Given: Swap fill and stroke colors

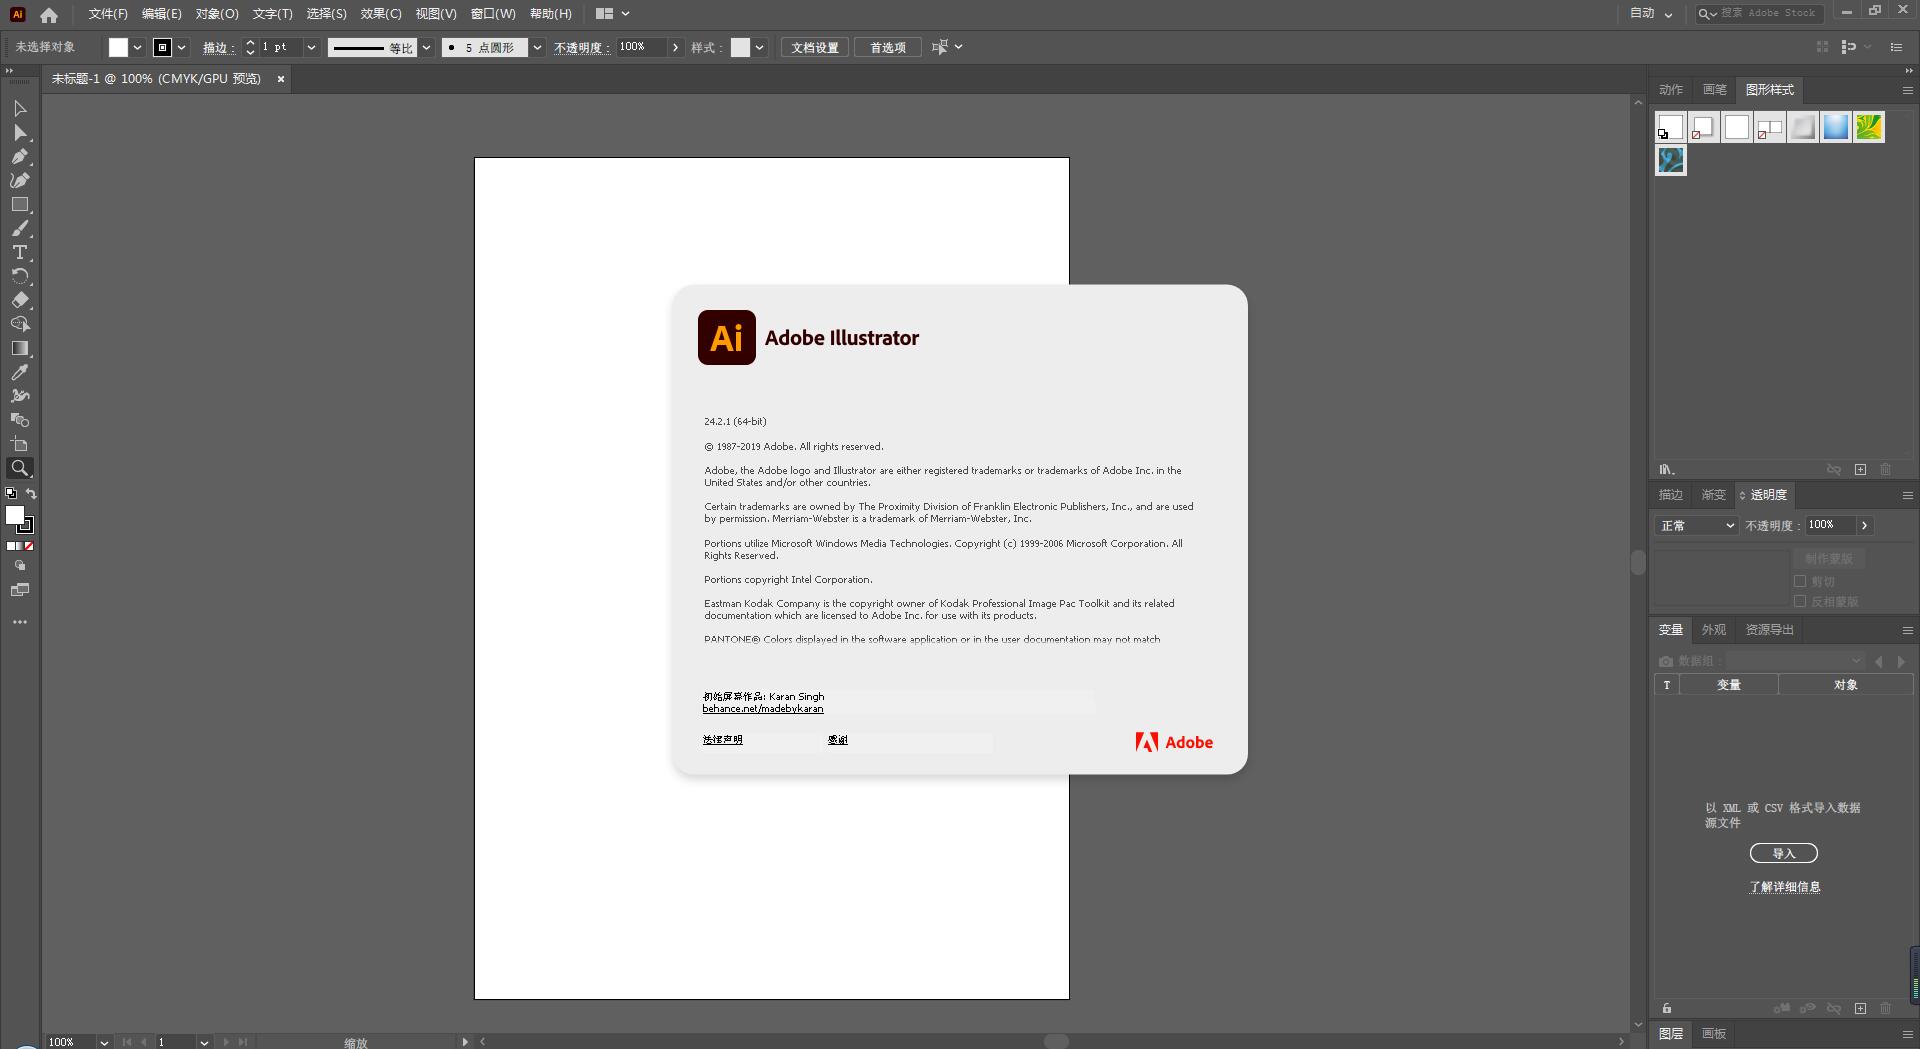Looking at the screenshot, I should 31,494.
